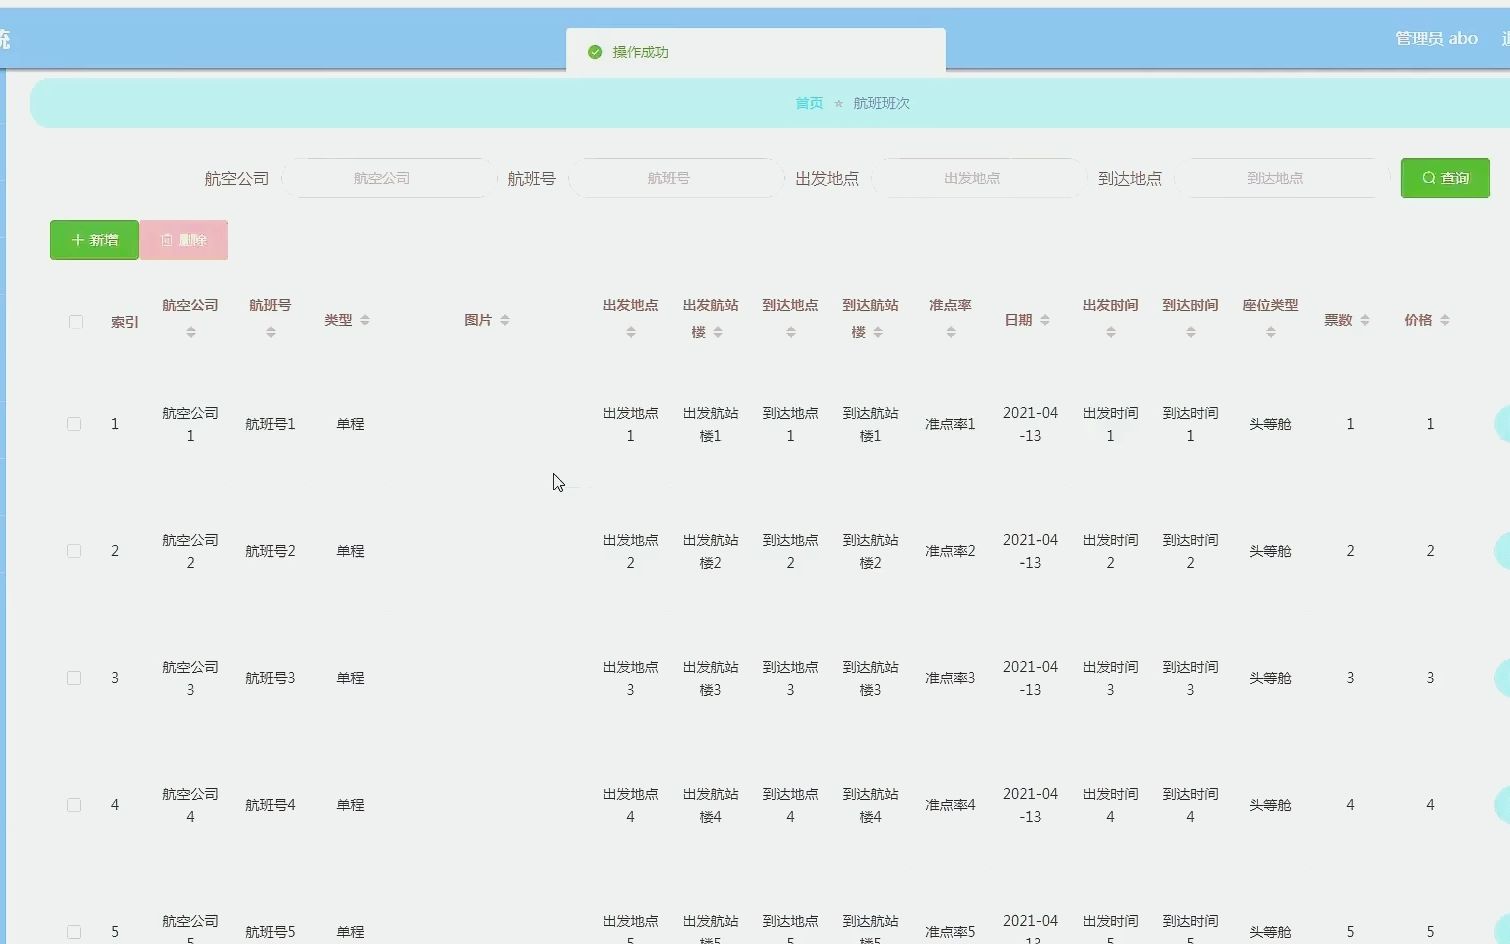Click the 索引 column header

tap(125, 322)
